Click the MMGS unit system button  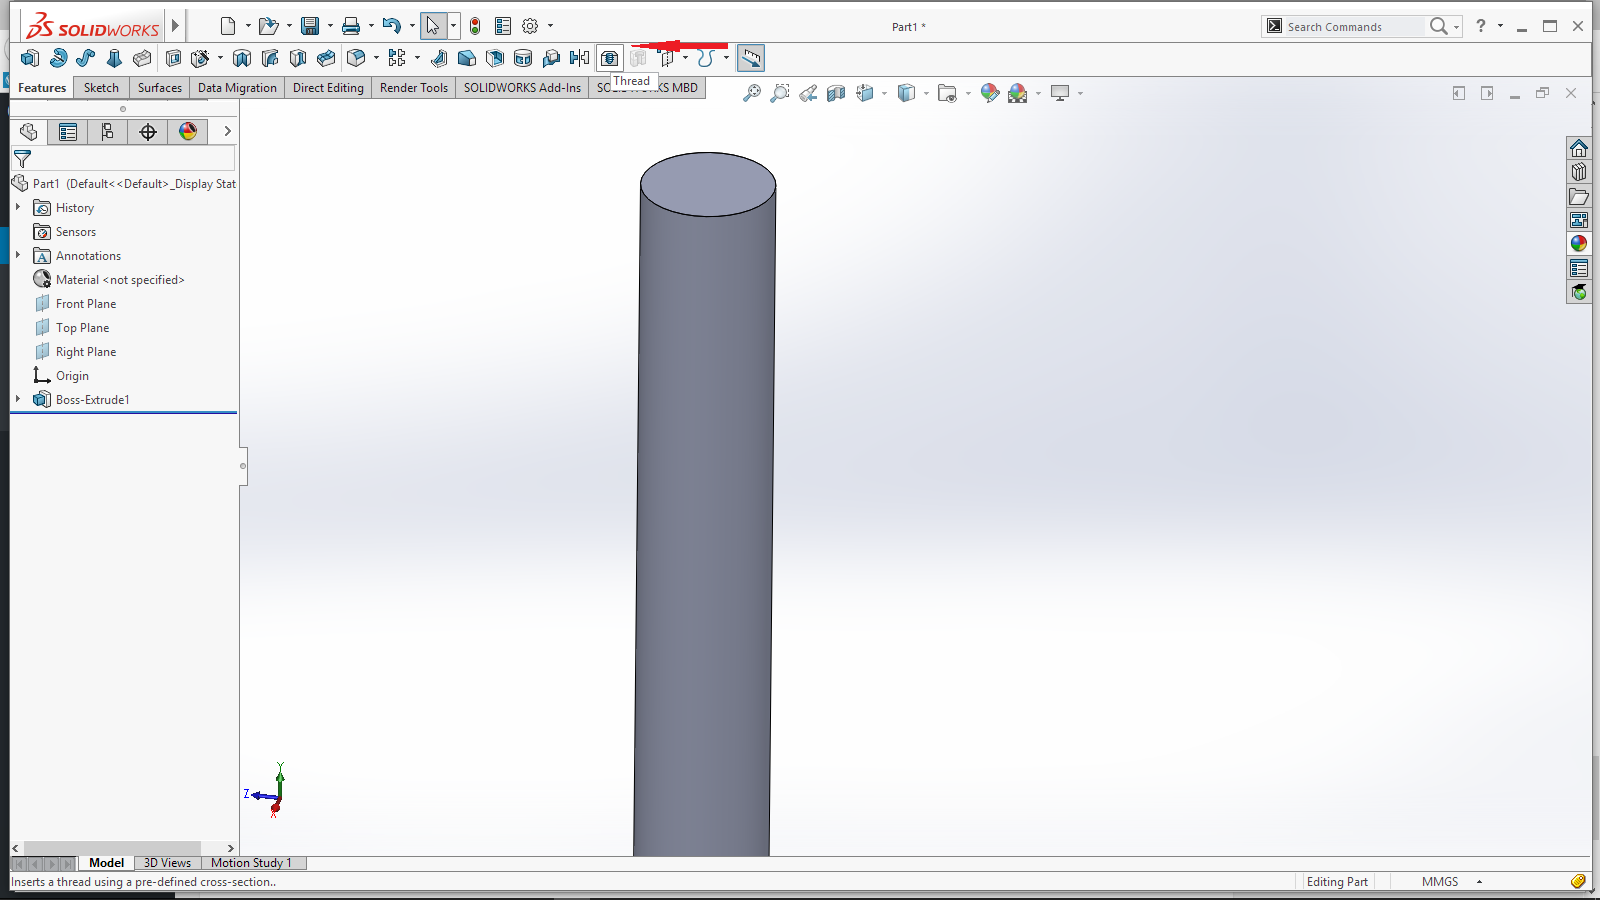(x=1439, y=882)
